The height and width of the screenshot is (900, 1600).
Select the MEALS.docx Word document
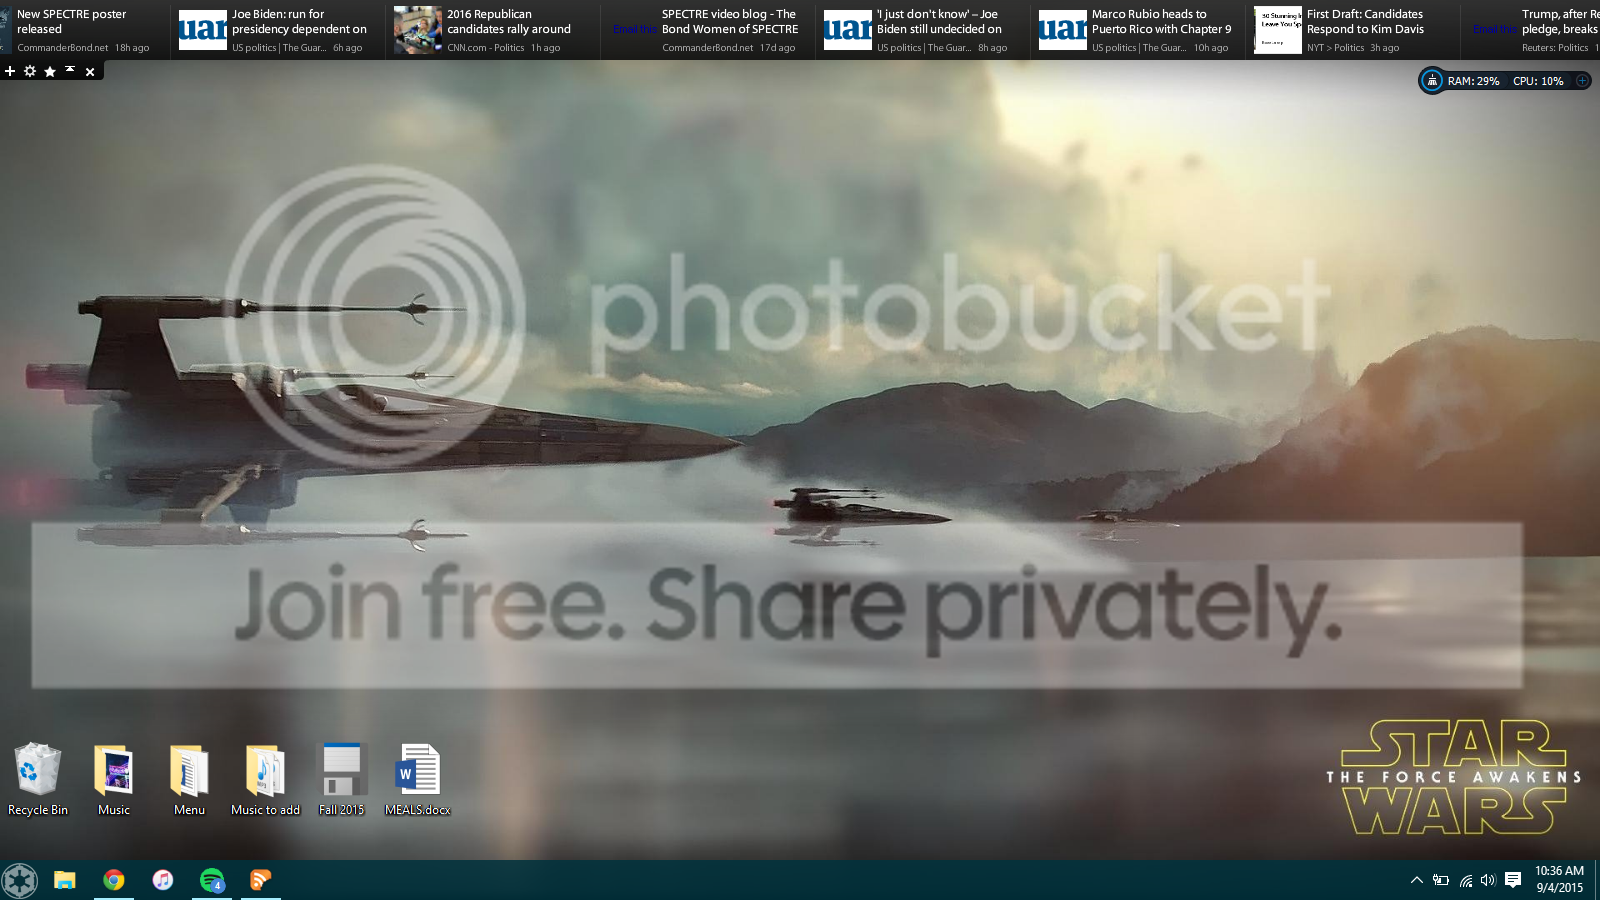[x=418, y=780]
